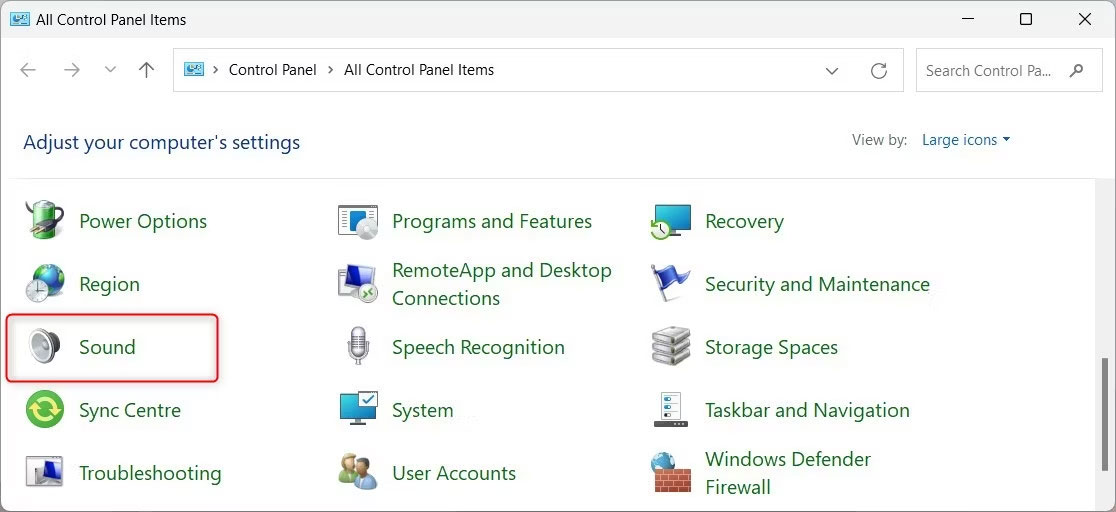1116x512 pixels.
Task: Click the Storage Spaces drives icon
Action: click(x=670, y=347)
